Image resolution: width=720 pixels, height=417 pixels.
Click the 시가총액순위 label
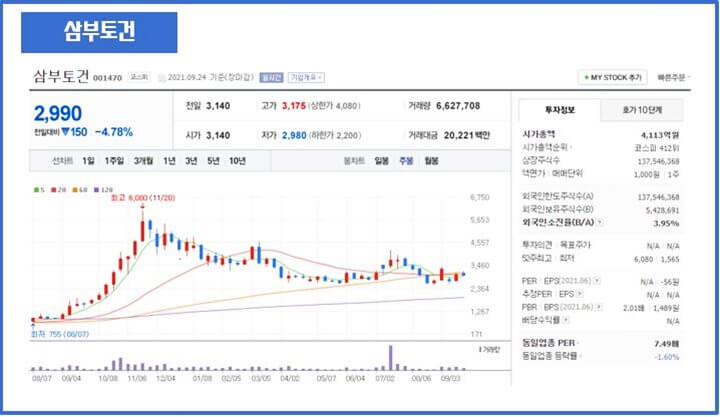[x=545, y=147]
